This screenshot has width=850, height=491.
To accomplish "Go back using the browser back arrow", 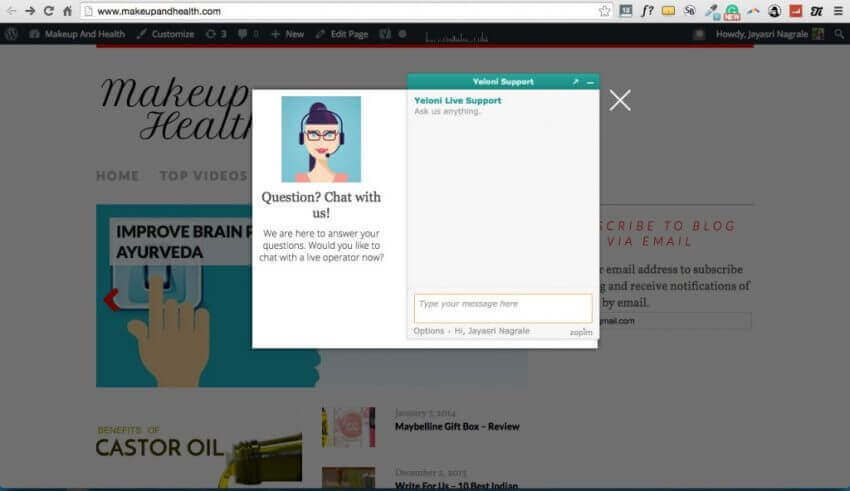I will [x=11, y=11].
